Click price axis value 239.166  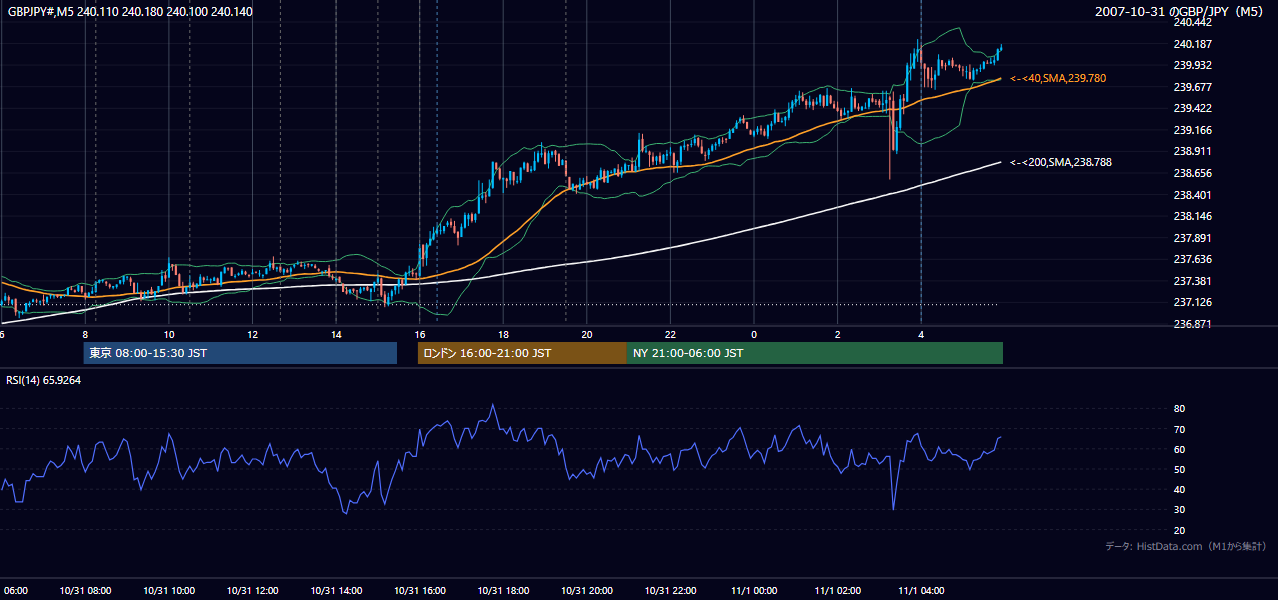click(x=1193, y=130)
